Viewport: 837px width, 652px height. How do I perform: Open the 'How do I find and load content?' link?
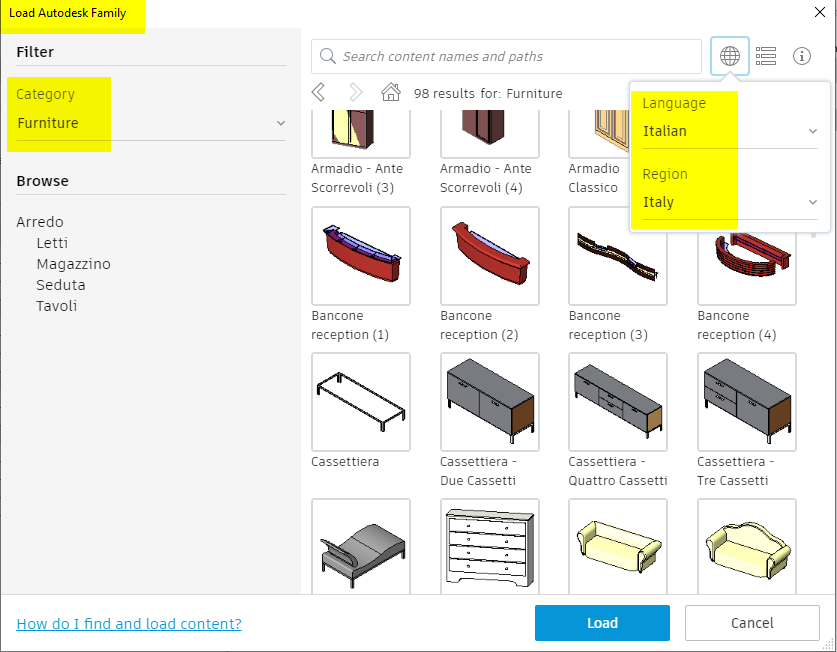pyautogui.click(x=129, y=623)
